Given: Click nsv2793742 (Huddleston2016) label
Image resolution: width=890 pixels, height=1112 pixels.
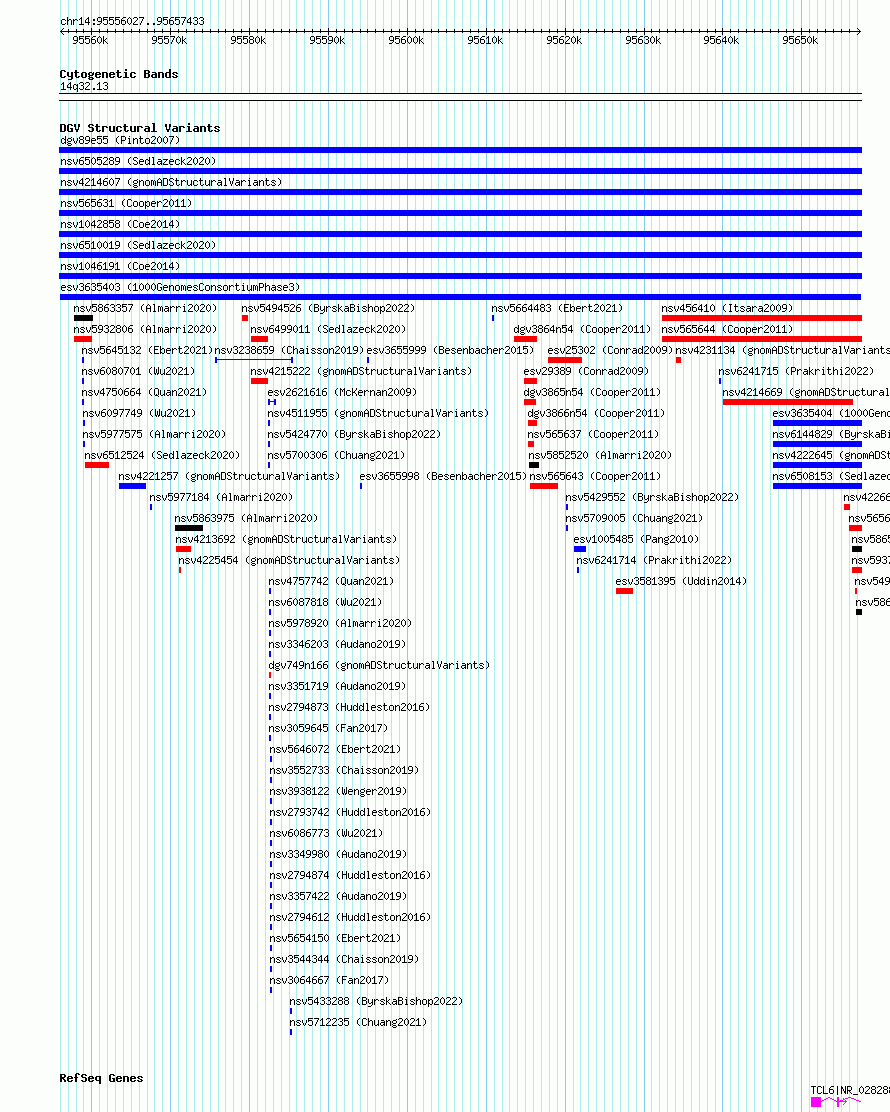Looking at the screenshot, I should pyautogui.click(x=350, y=813).
